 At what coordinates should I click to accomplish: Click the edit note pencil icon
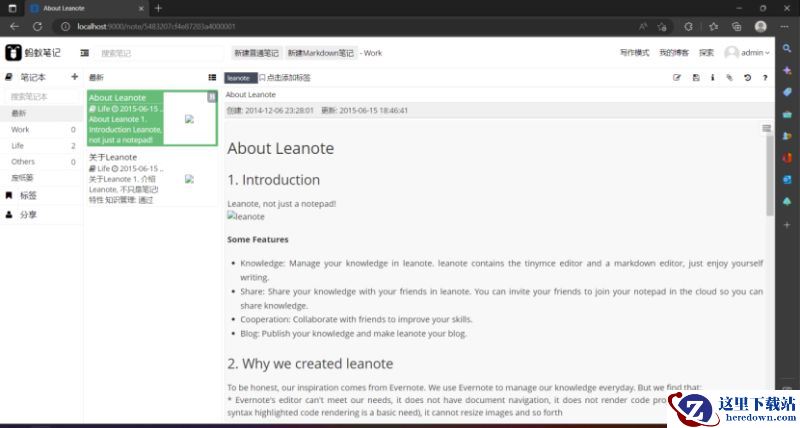[x=677, y=78]
